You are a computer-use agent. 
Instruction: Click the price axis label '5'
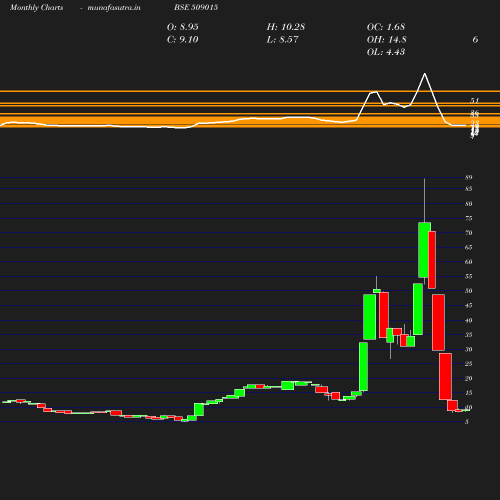(467, 422)
